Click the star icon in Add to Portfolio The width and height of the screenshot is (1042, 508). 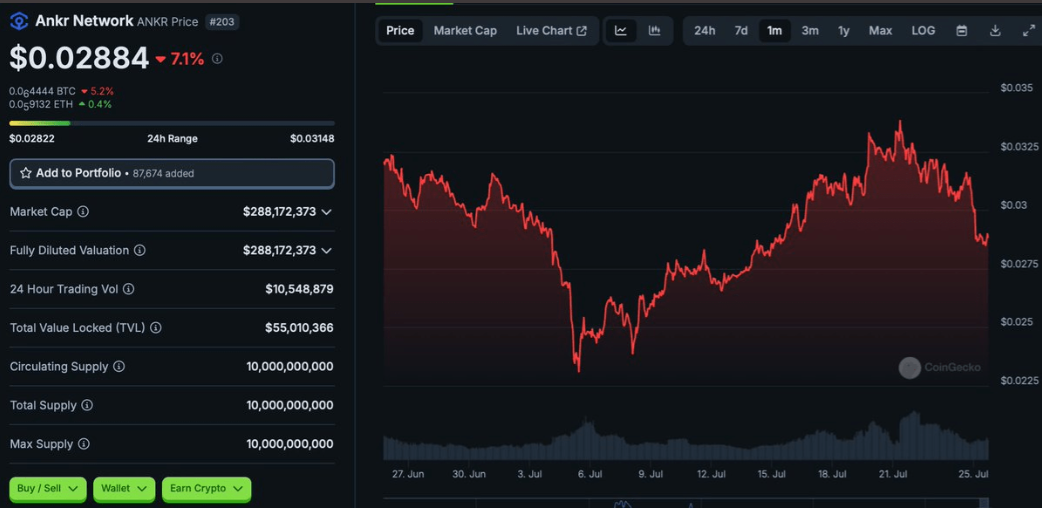tap(26, 173)
